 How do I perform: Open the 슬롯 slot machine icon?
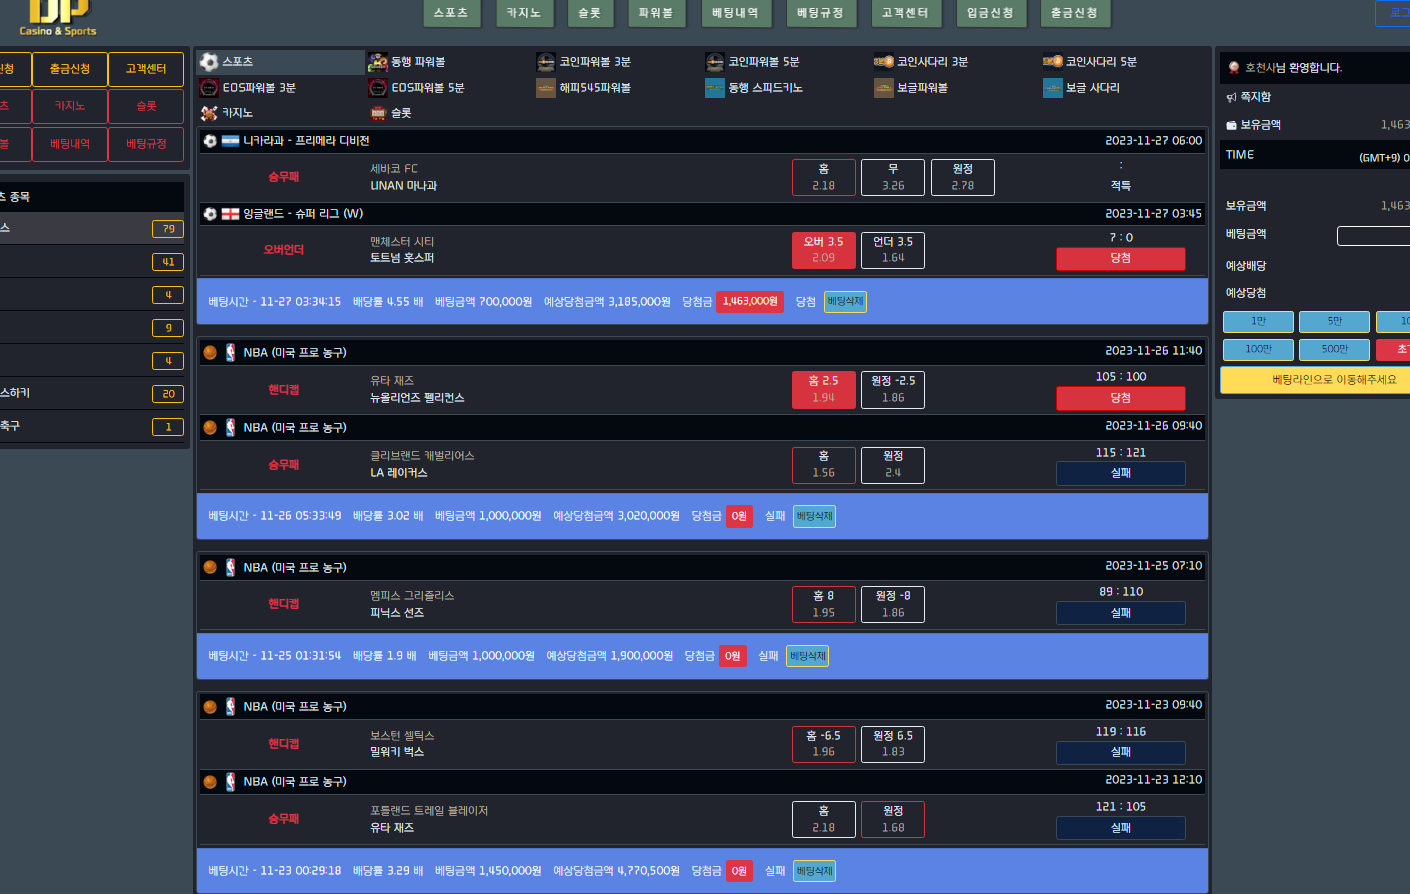pos(378,113)
